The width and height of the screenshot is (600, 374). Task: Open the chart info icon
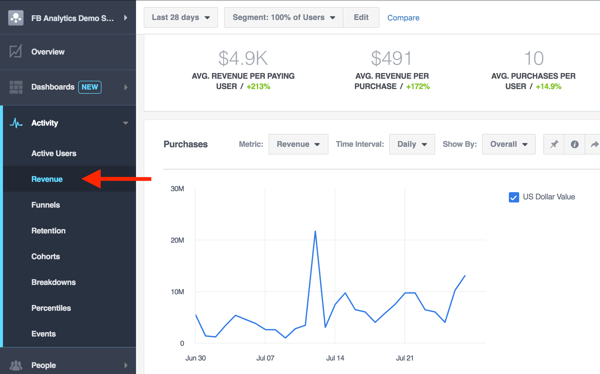click(574, 144)
